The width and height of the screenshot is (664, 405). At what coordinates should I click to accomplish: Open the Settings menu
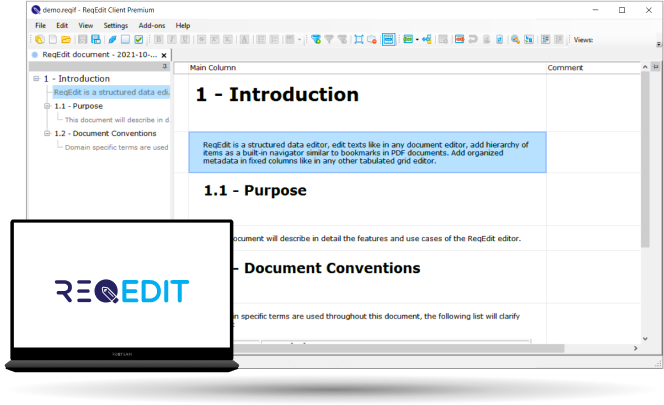tap(116, 25)
